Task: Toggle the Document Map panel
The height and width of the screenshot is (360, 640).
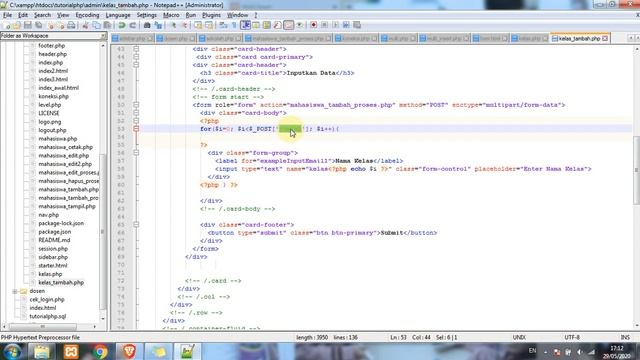Action: [x=267, y=25]
